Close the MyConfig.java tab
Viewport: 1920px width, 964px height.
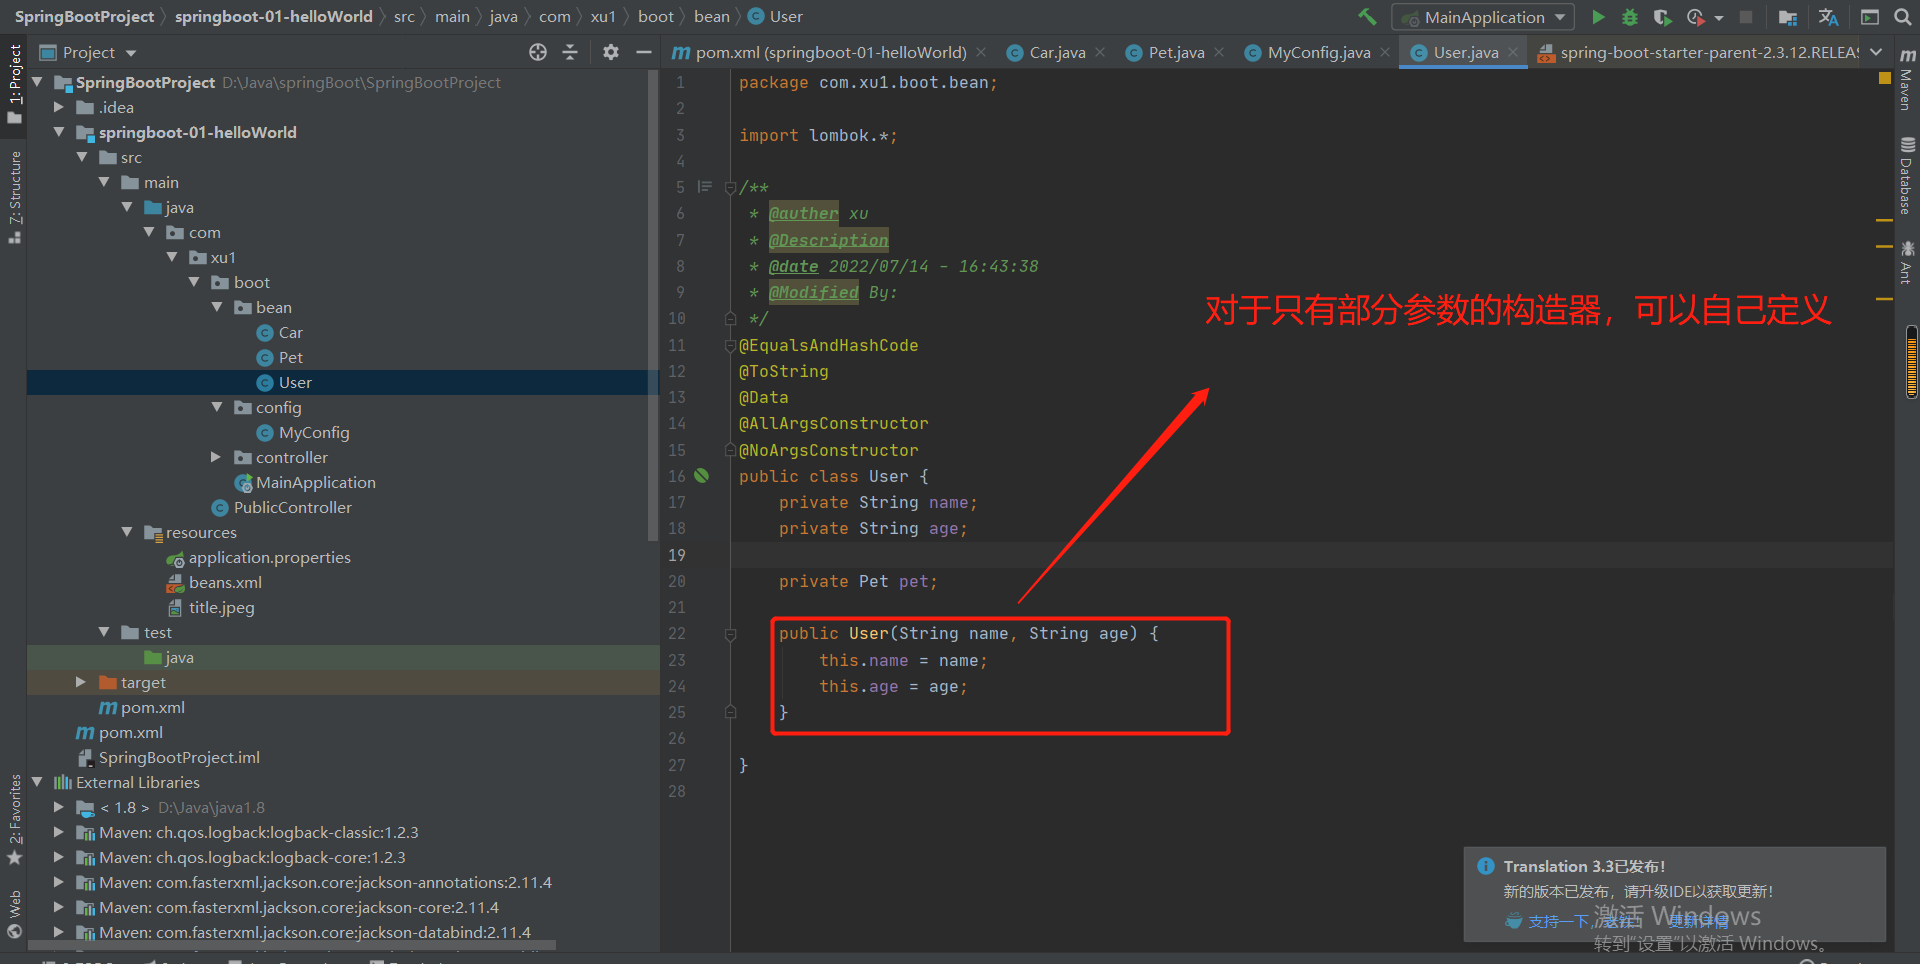coord(1385,52)
